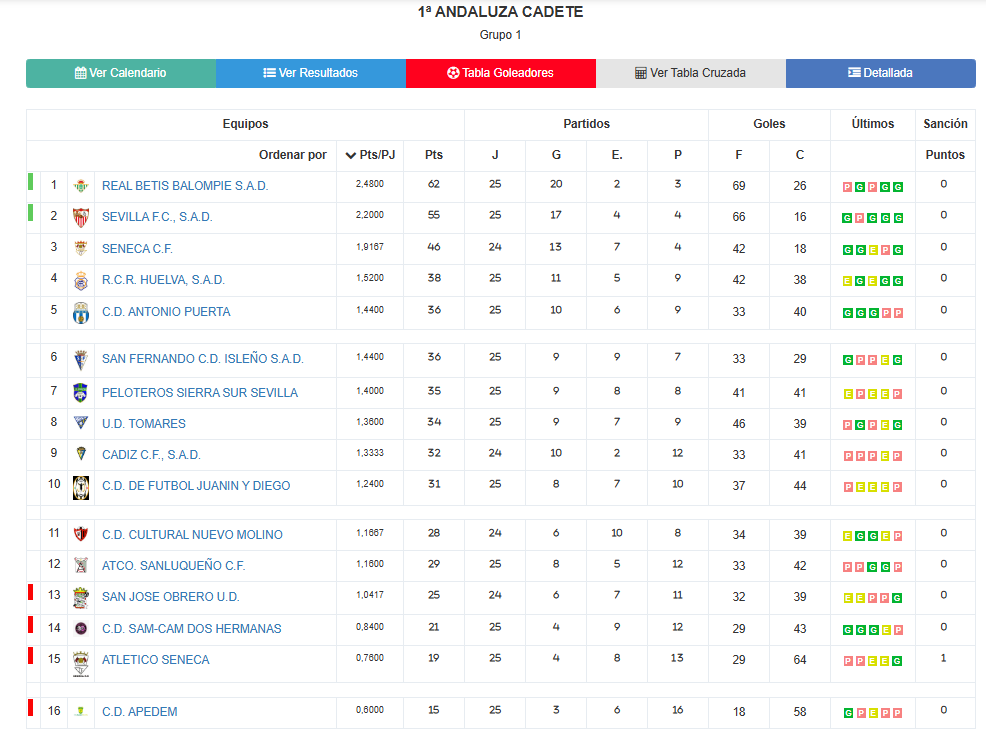The height and width of the screenshot is (731, 986).
Task: Open CADIZ C.F., S.A.D. team link
Action: 151,455
